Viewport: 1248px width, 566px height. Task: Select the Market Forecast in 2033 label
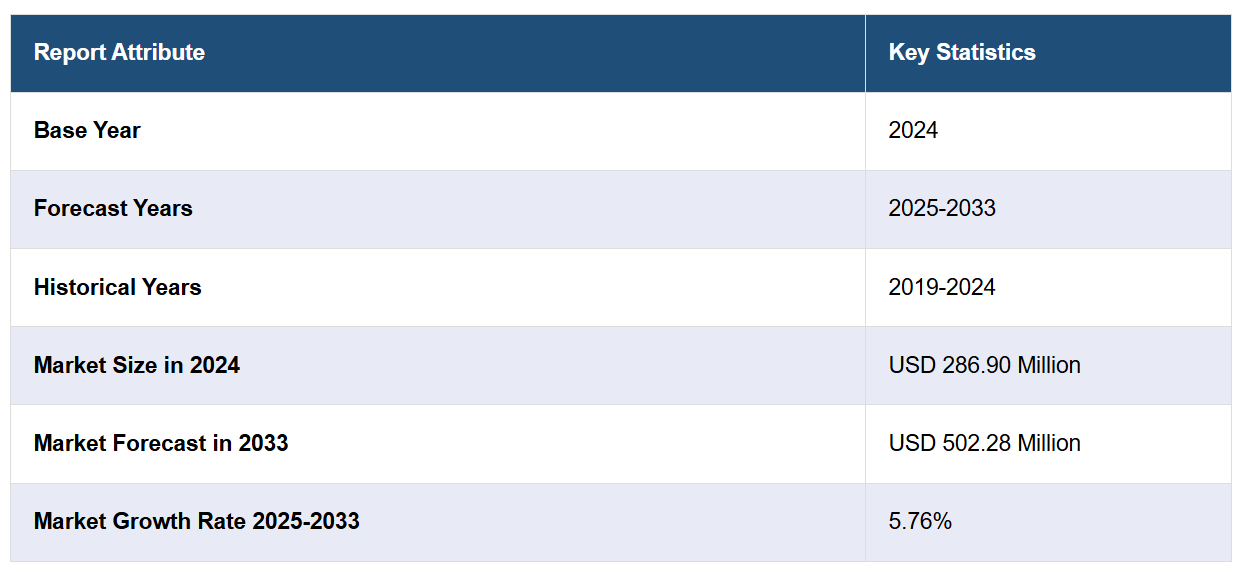click(161, 443)
